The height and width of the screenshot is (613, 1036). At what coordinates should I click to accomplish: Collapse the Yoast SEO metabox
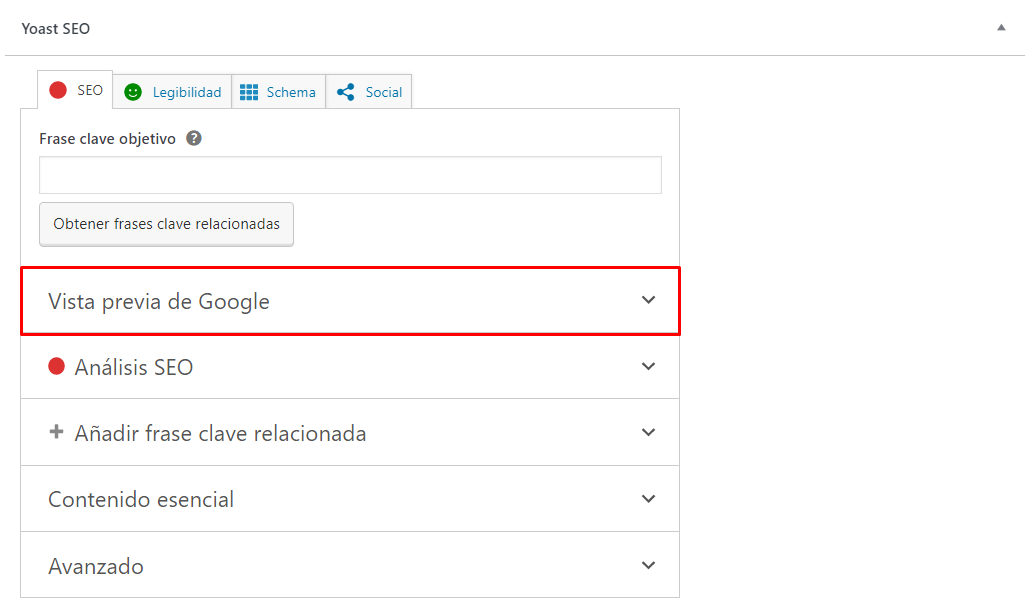(x=1001, y=28)
